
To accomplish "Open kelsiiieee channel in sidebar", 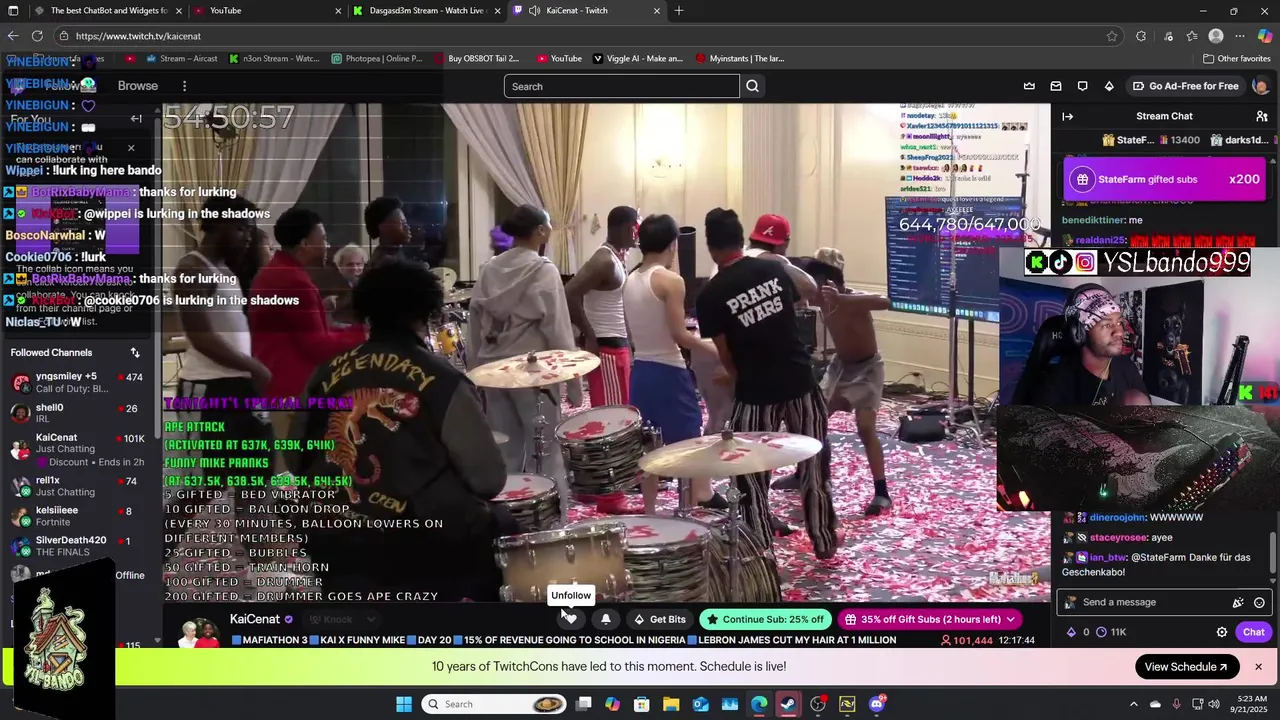I will point(77,516).
